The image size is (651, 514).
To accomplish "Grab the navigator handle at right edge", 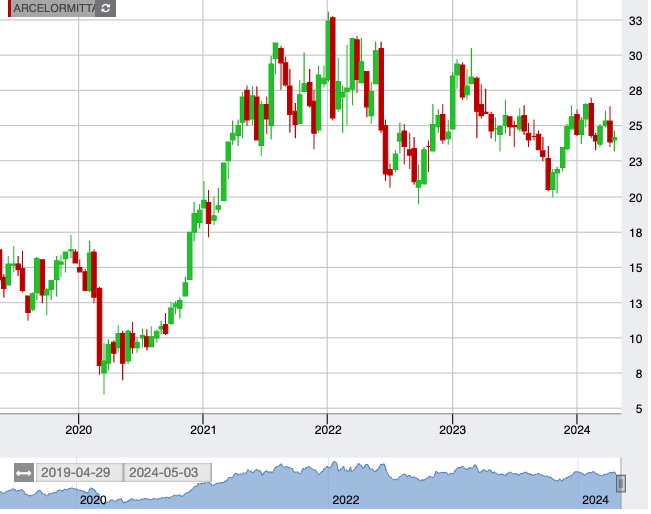I will pos(621,483).
